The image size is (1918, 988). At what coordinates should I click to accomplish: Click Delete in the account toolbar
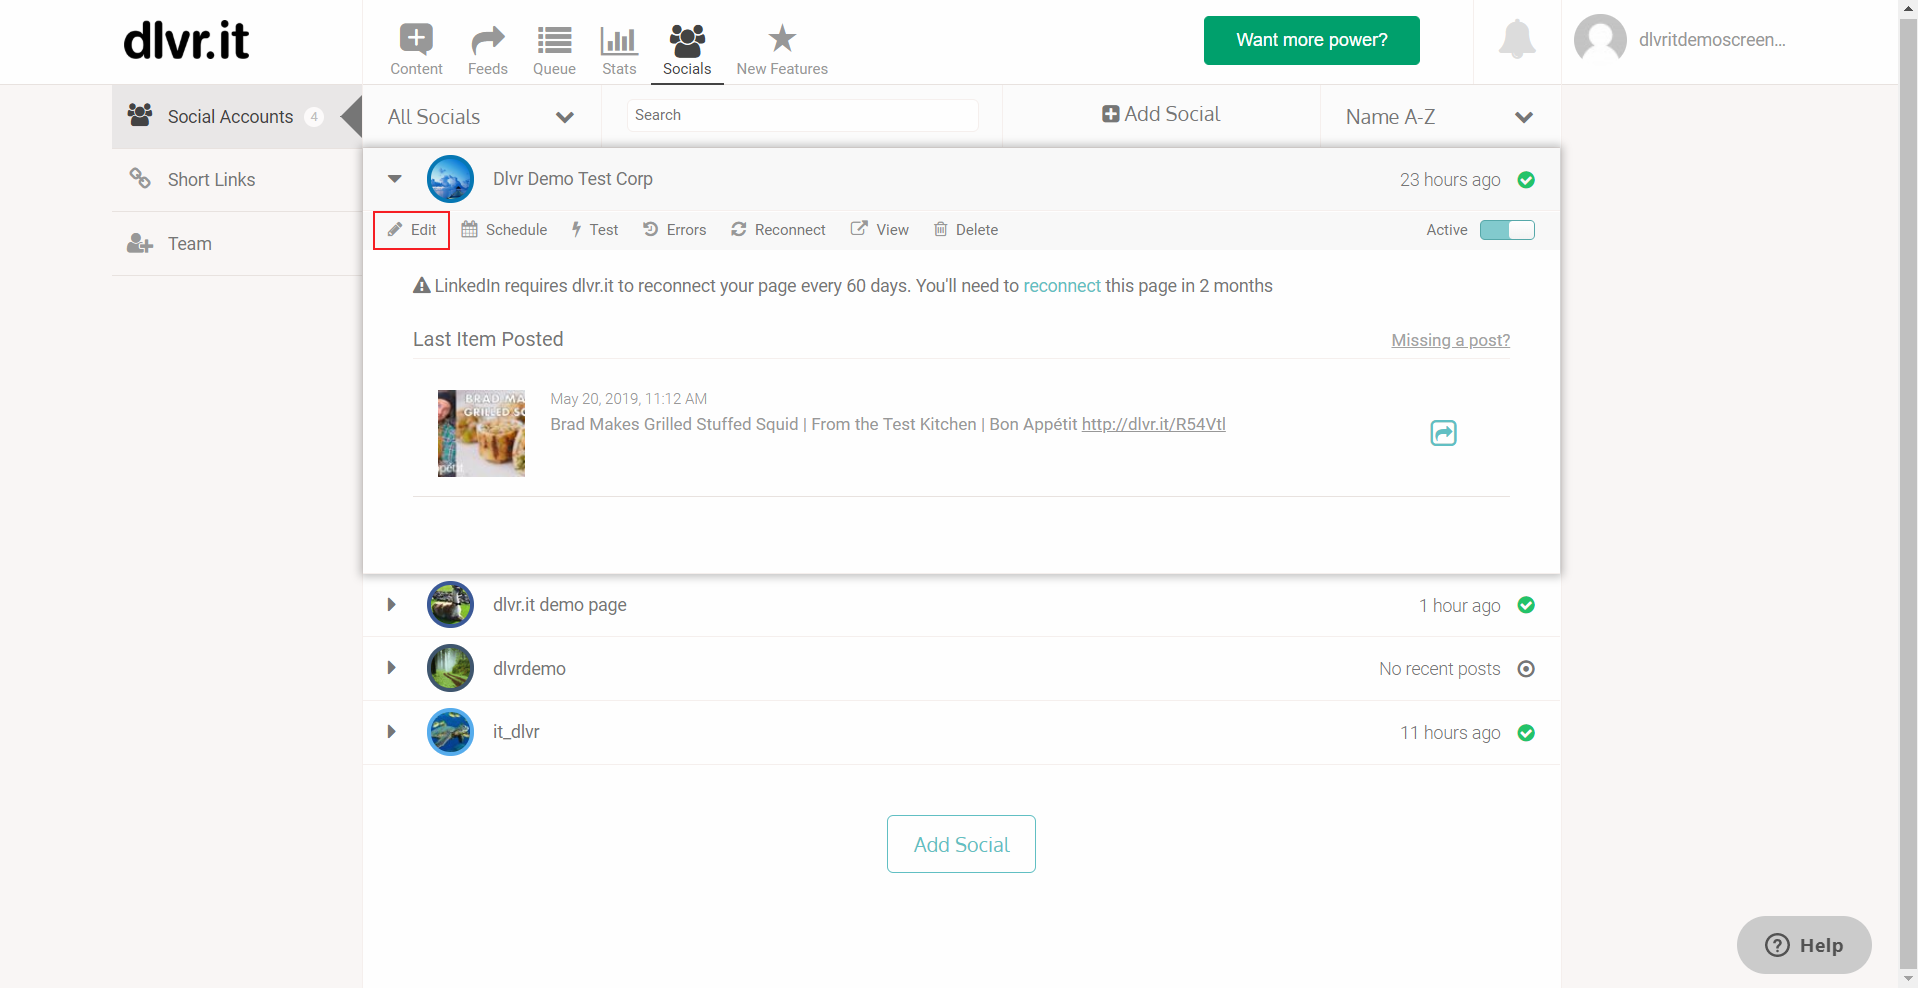click(966, 230)
